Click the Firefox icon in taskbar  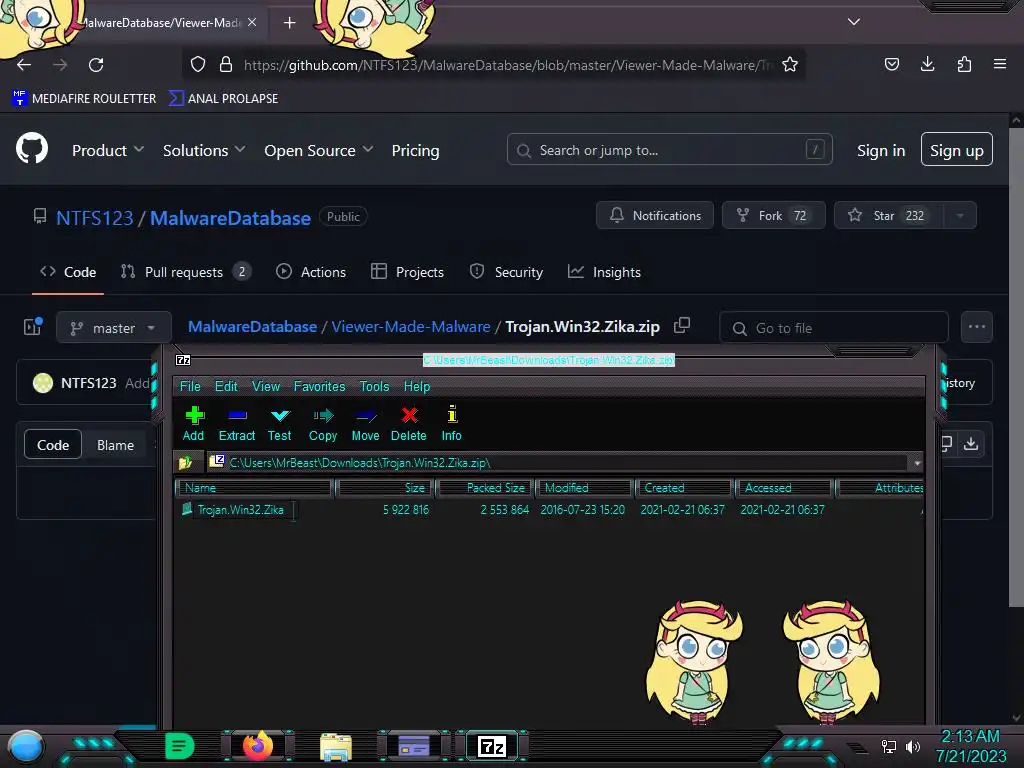[257, 746]
